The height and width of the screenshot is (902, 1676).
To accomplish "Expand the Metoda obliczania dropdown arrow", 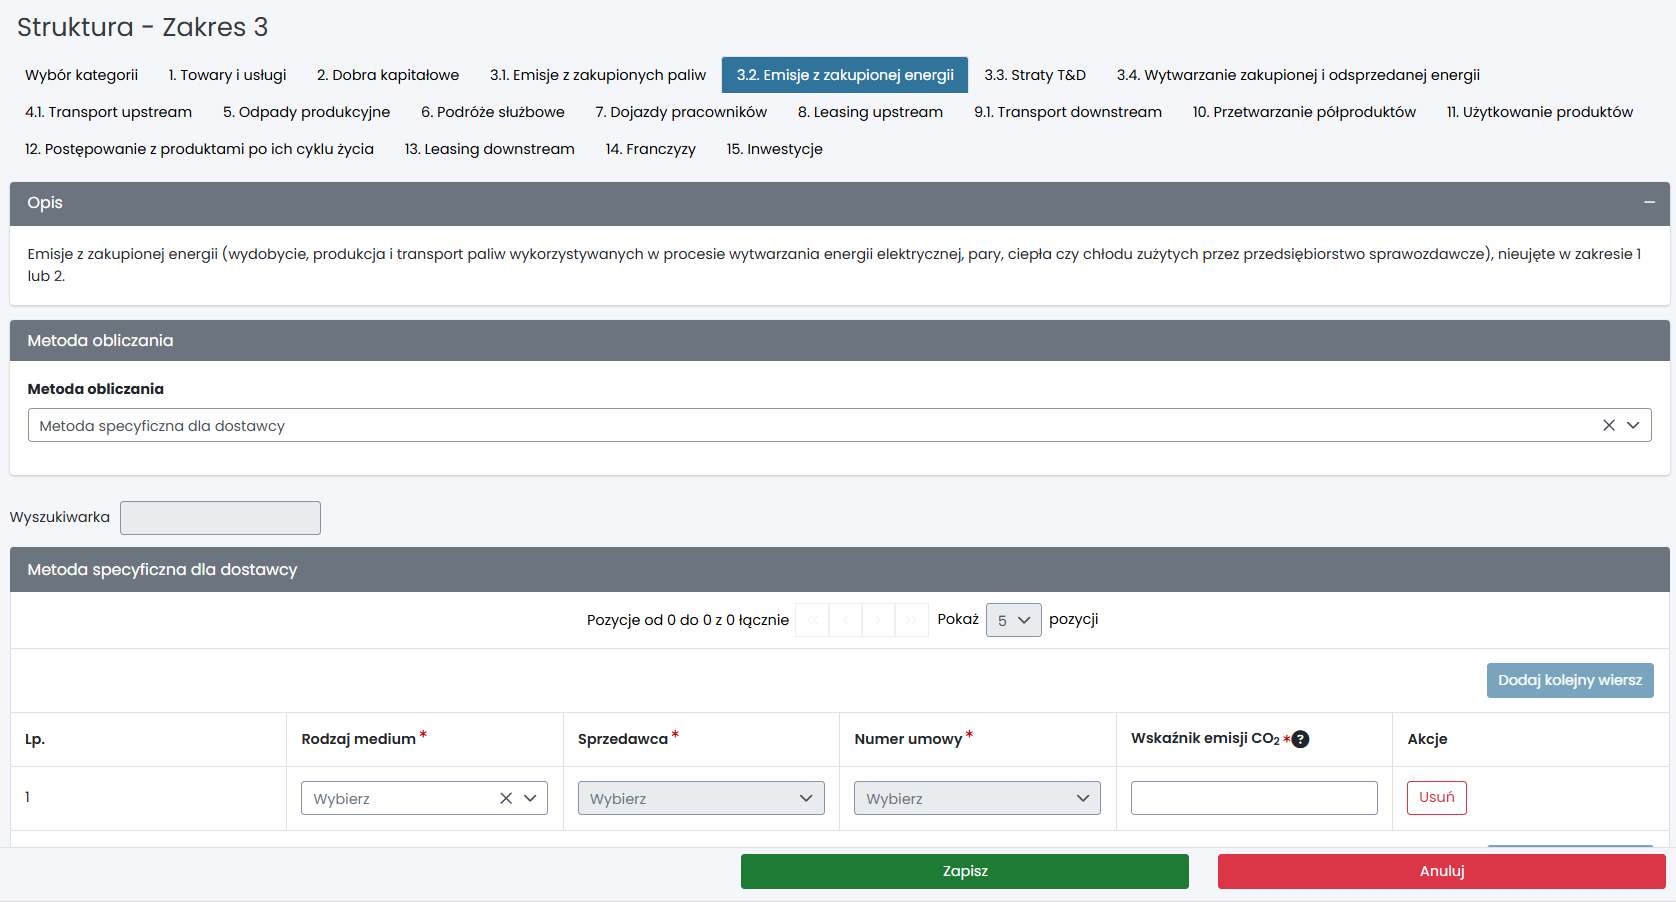I will click(x=1633, y=425).
